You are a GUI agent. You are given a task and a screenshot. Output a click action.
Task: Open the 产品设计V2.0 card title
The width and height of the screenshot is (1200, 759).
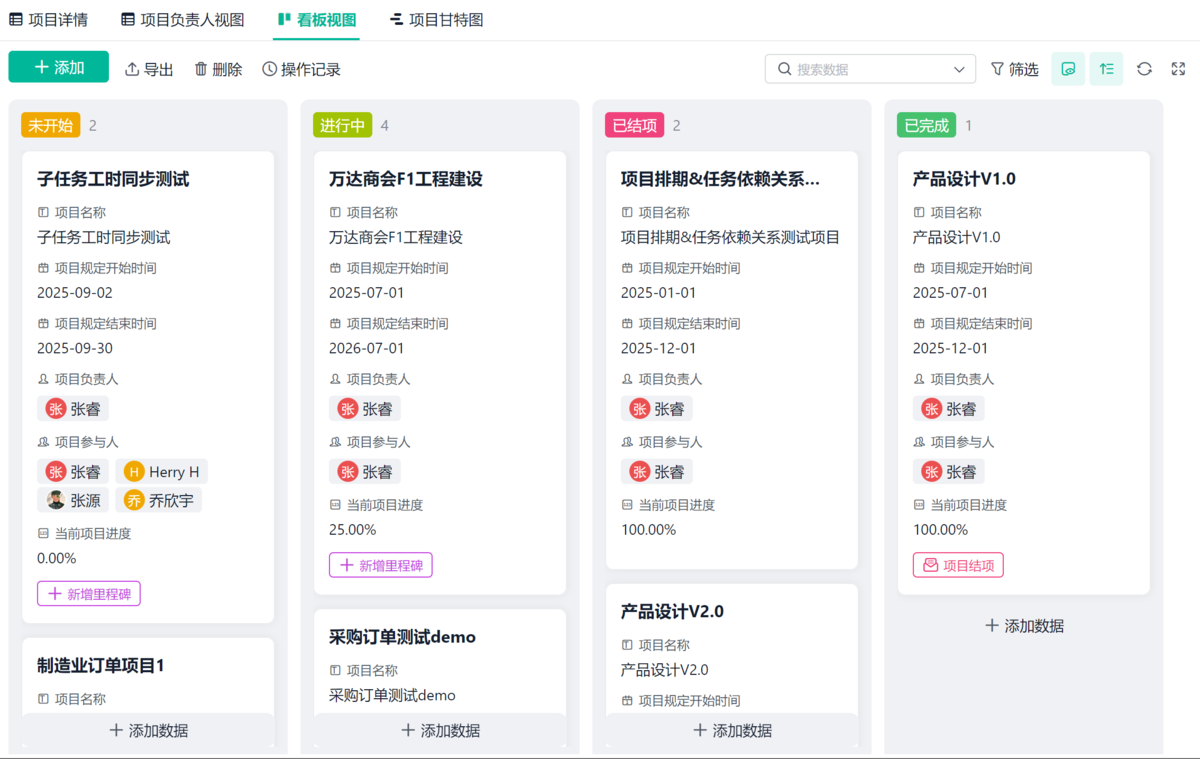(672, 611)
